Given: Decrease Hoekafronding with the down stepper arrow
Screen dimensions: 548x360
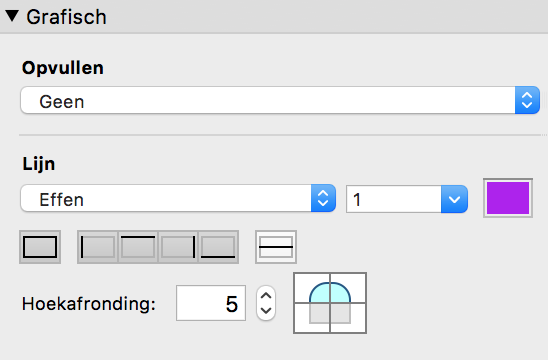Looking at the screenshot, I should (x=266, y=311).
